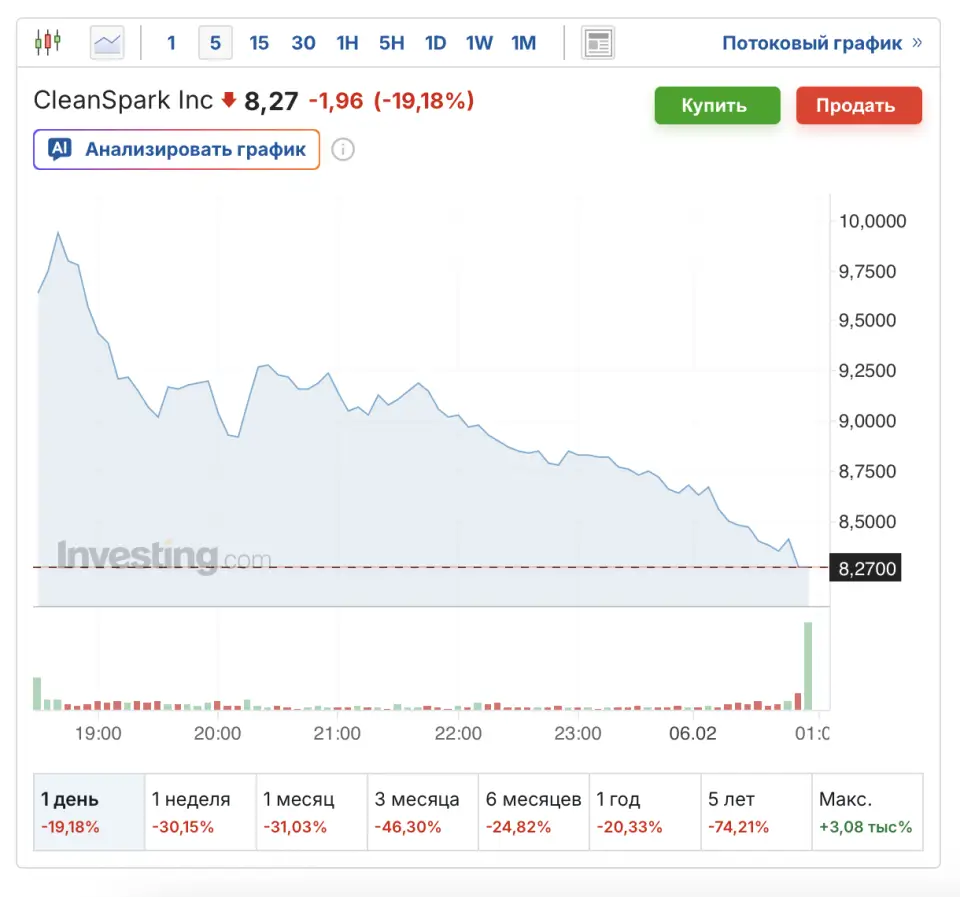Choose the 1D chart interval
Viewport: 960px width, 897px height.
pyautogui.click(x=435, y=43)
